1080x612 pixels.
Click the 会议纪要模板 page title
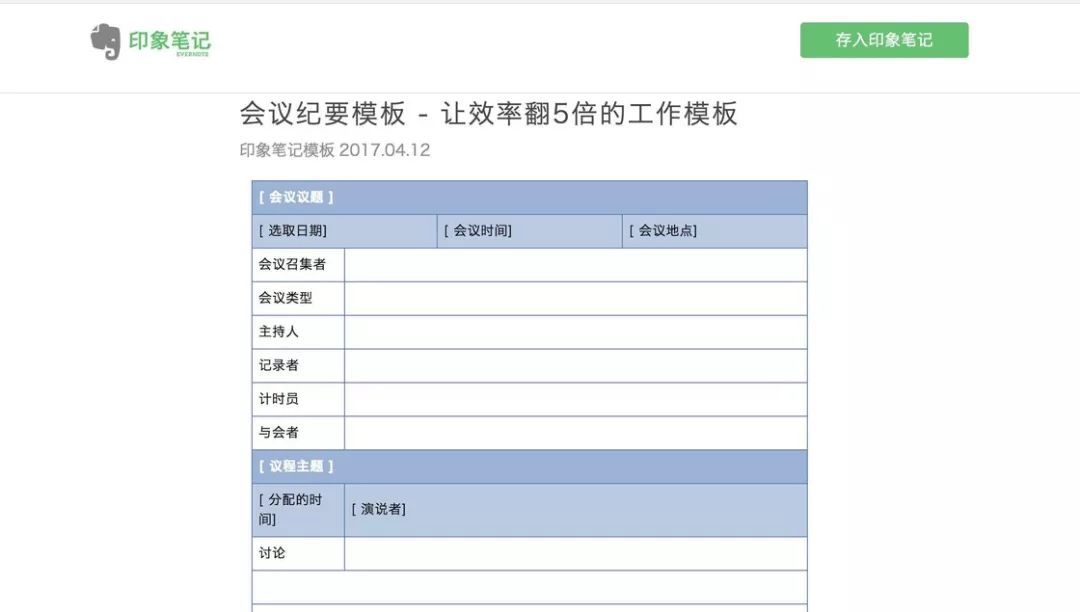488,114
